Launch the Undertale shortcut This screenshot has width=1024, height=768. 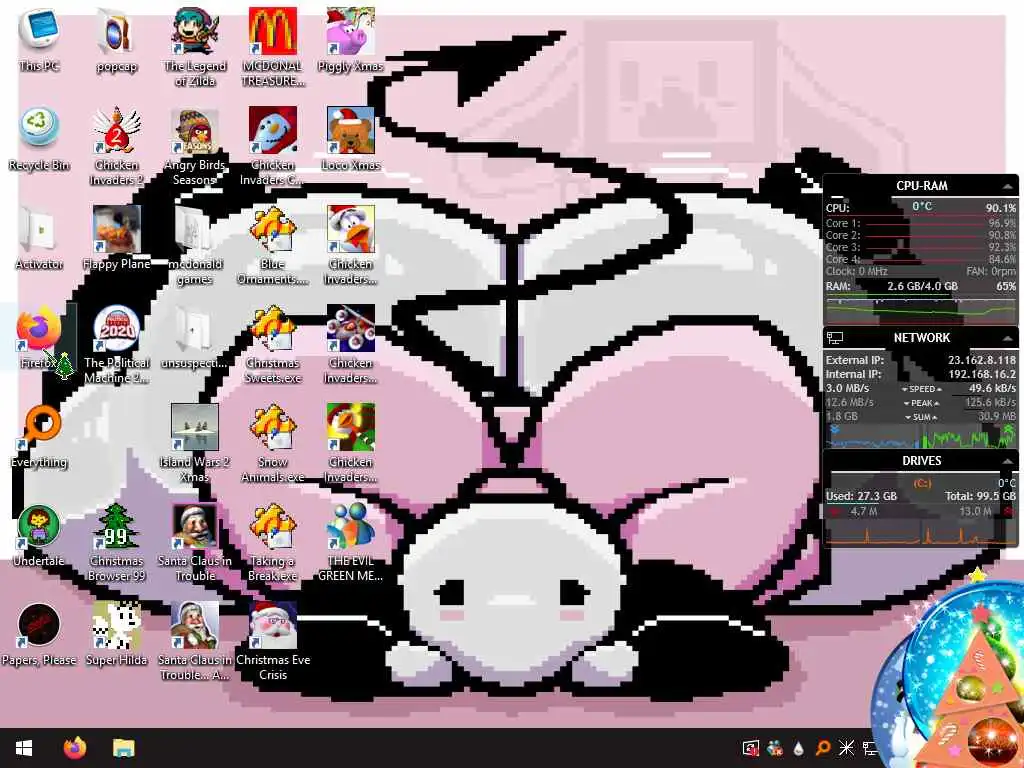click(x=39, y=536)
